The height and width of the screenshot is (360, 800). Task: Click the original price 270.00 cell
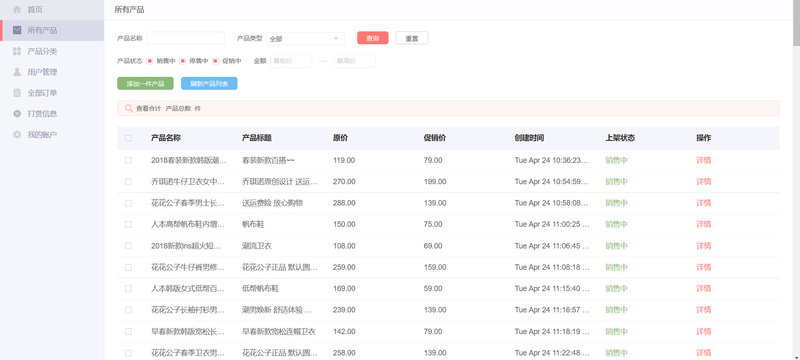coord(344,182)
